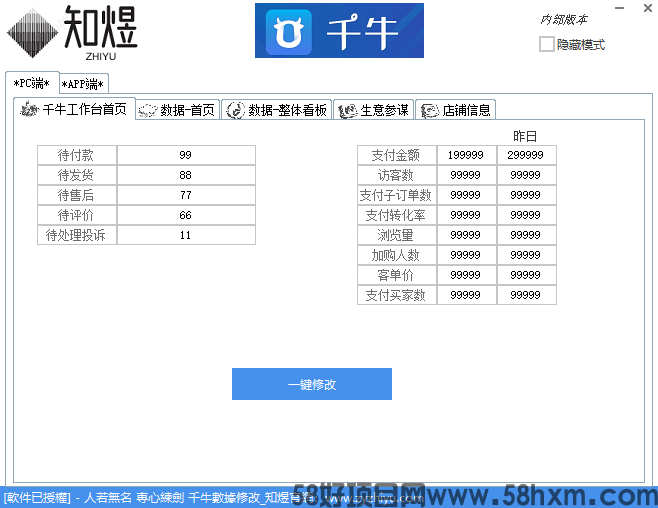Switch to the *APP端* tab
Viewport: 658px width, 508px height.
(83, 84)
